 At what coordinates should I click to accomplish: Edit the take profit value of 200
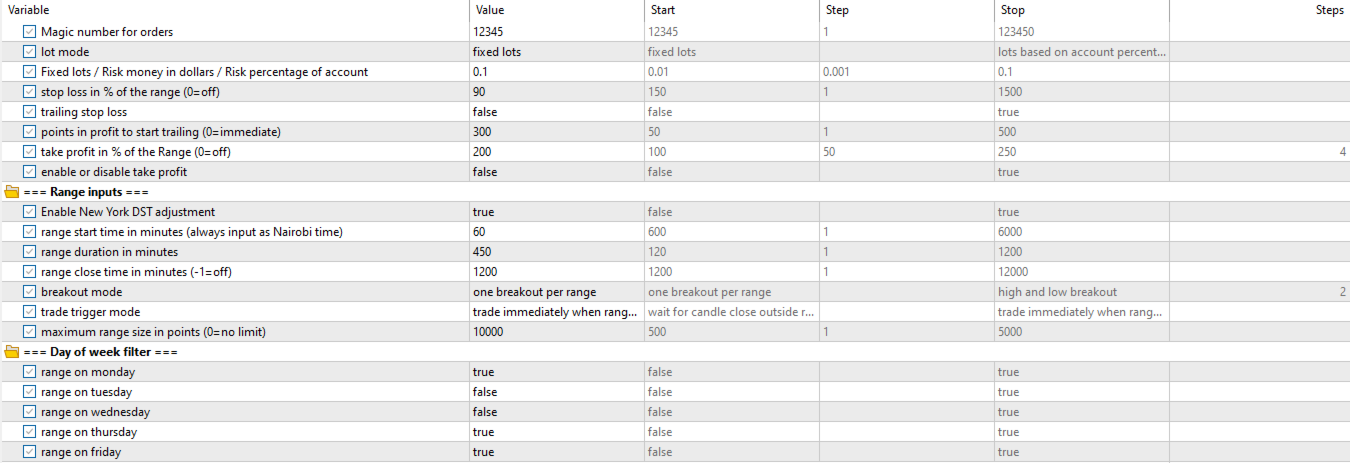pos(556,152)
